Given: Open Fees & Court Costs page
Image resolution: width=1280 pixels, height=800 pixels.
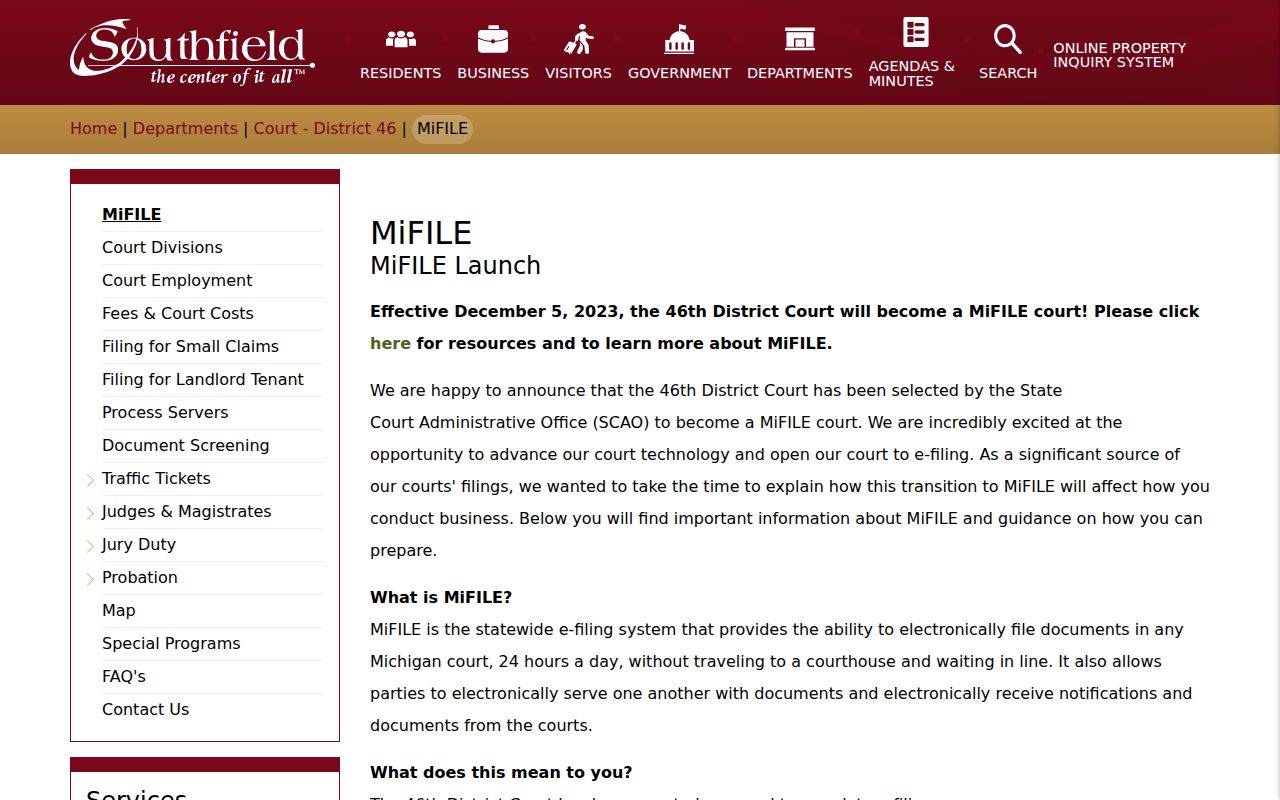Looking at the screenshot, I should click(x=178, y=313).
